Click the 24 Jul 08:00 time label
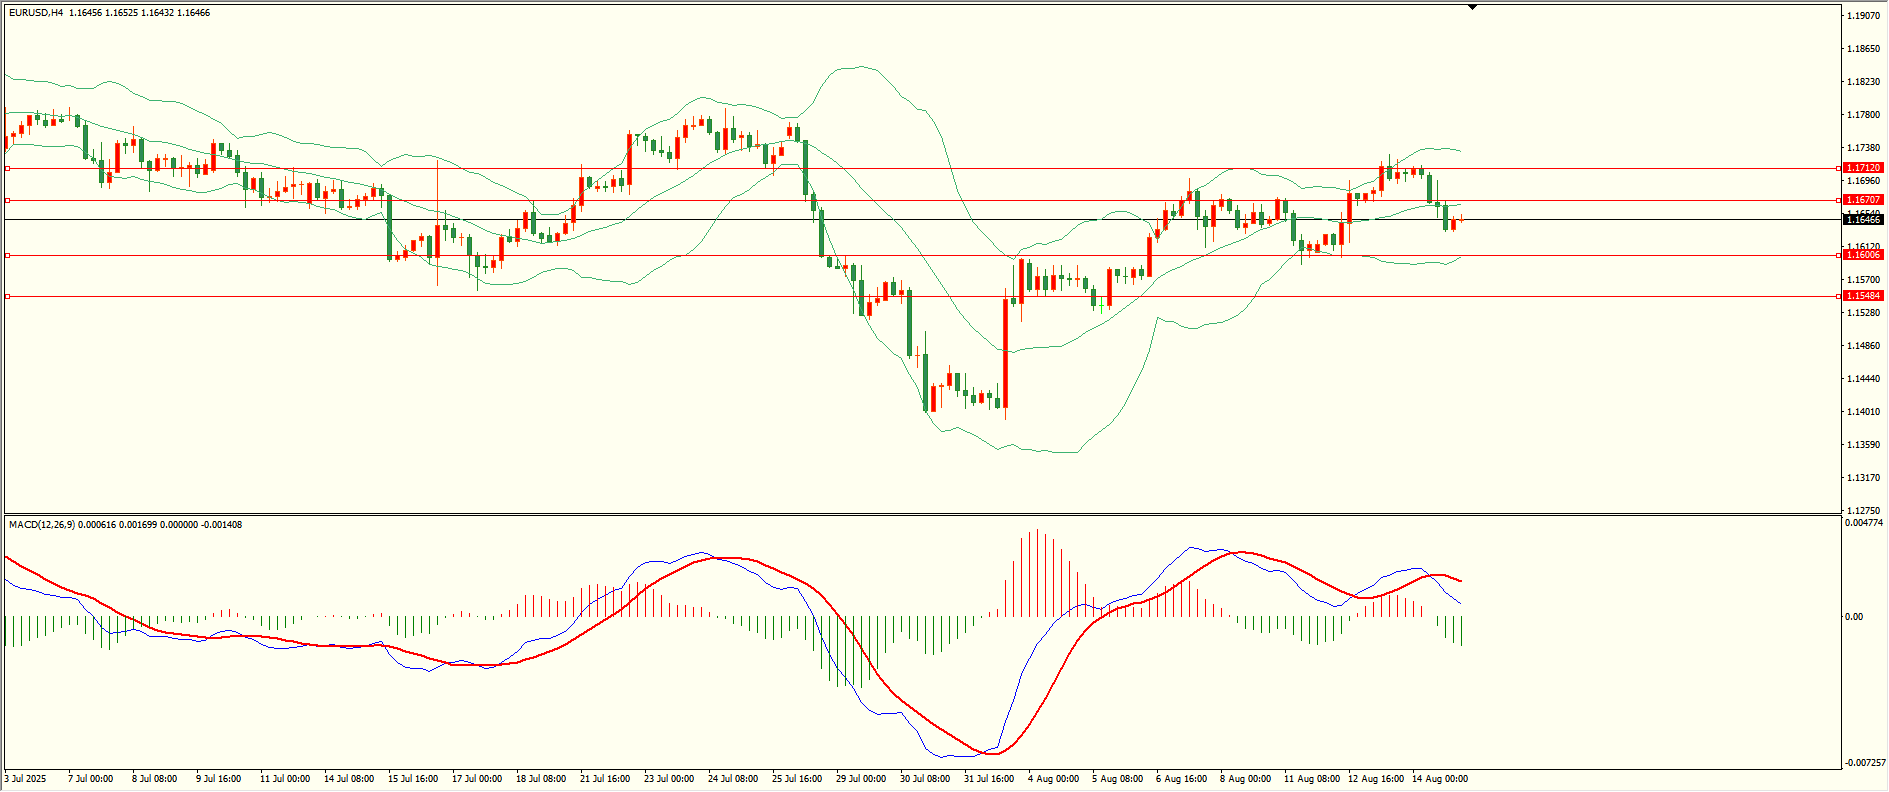The width and height of the screenshot is (1889, 792). (733, 779)
